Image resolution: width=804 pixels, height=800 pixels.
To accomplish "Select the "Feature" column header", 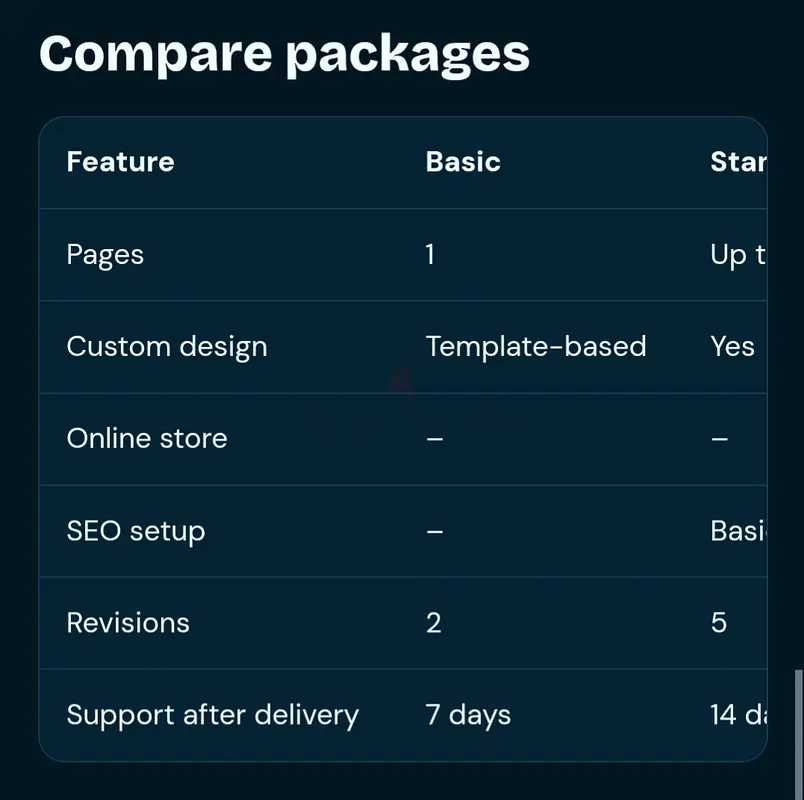I will (120, 162).
